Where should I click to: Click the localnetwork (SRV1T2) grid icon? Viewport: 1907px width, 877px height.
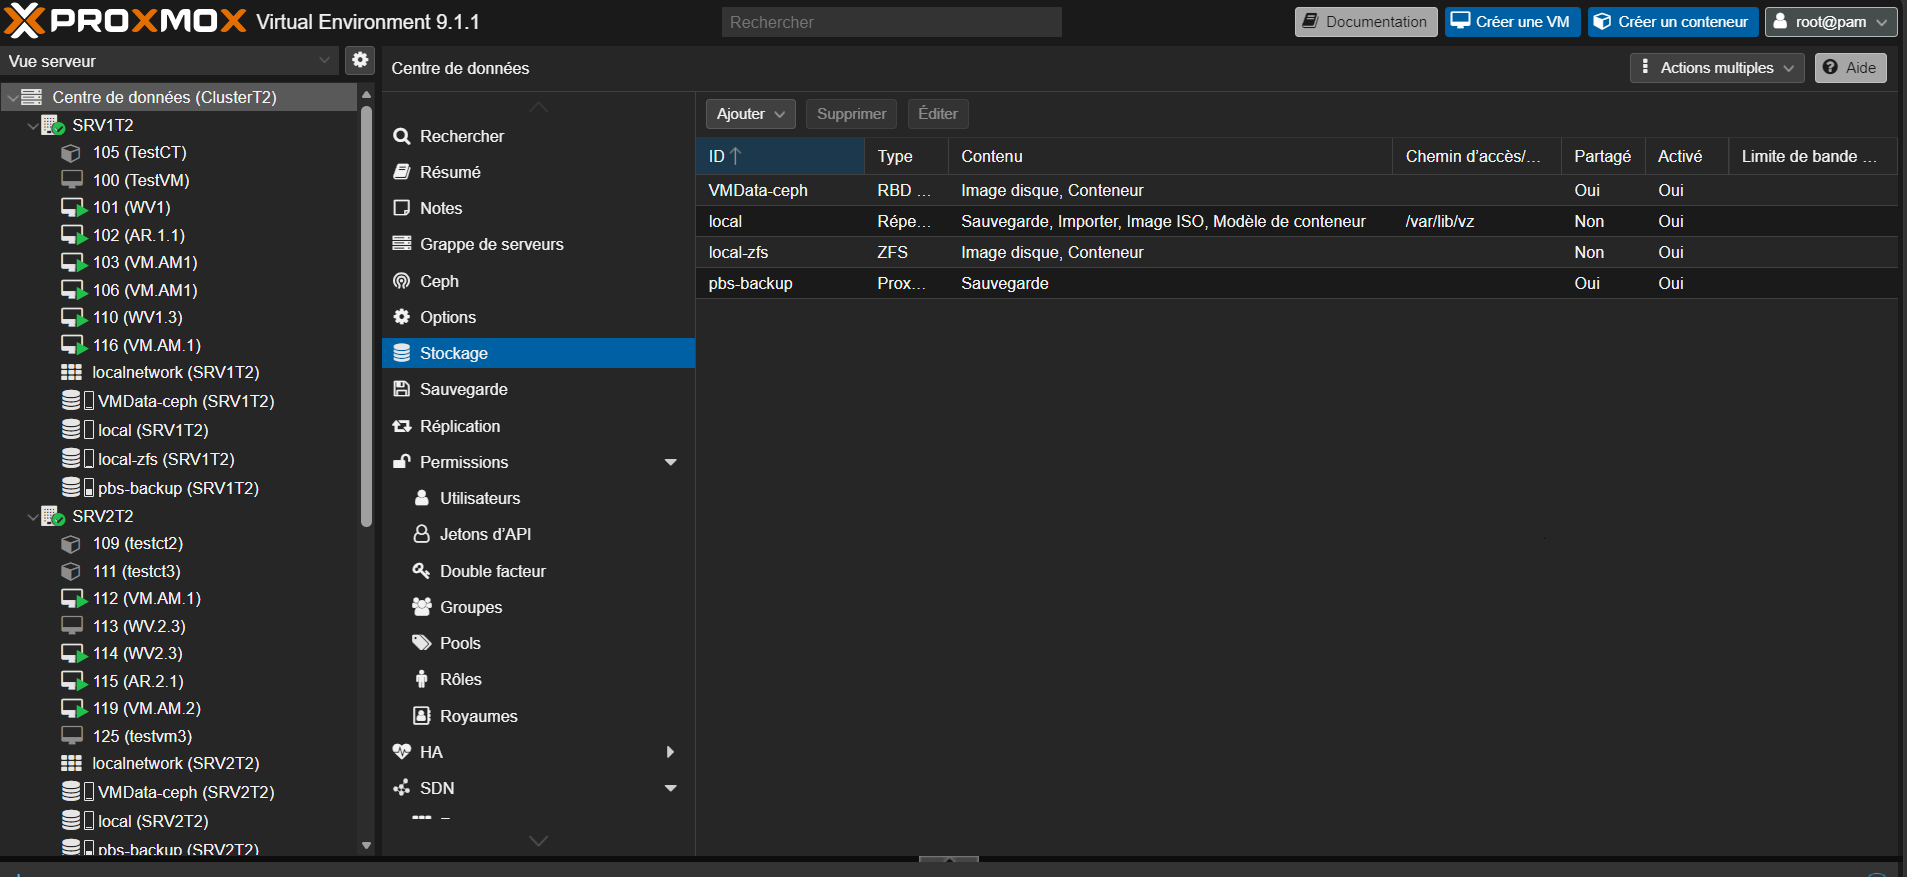coord(71,372)
